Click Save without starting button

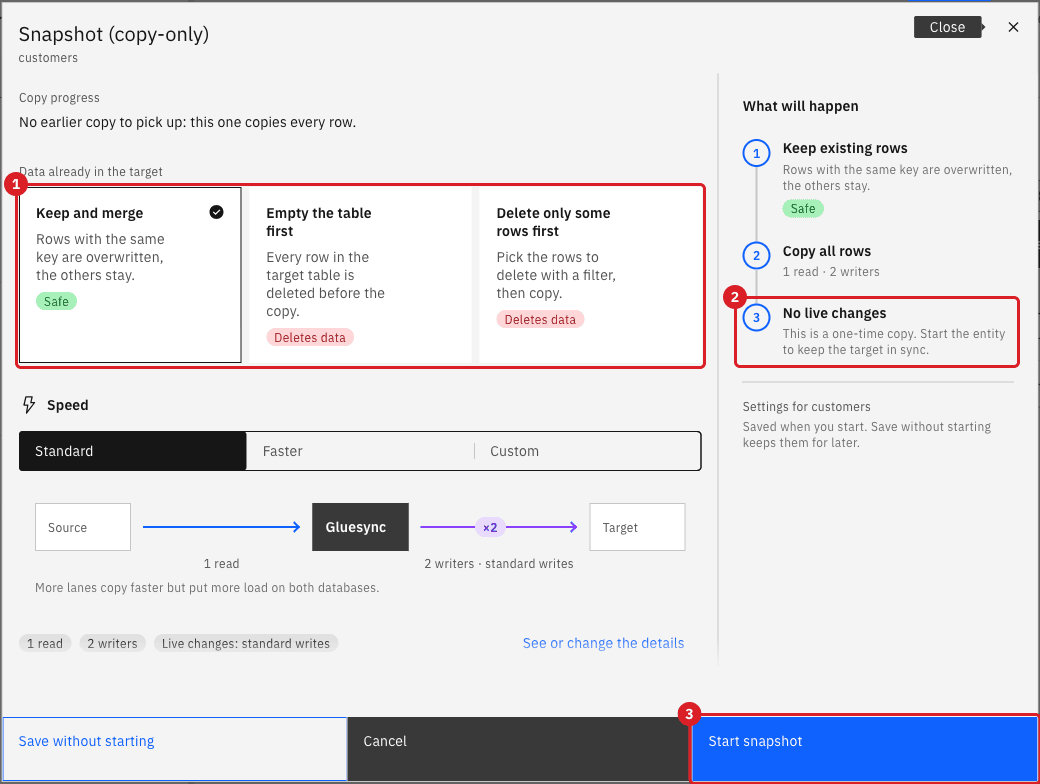tap(175, 749)
